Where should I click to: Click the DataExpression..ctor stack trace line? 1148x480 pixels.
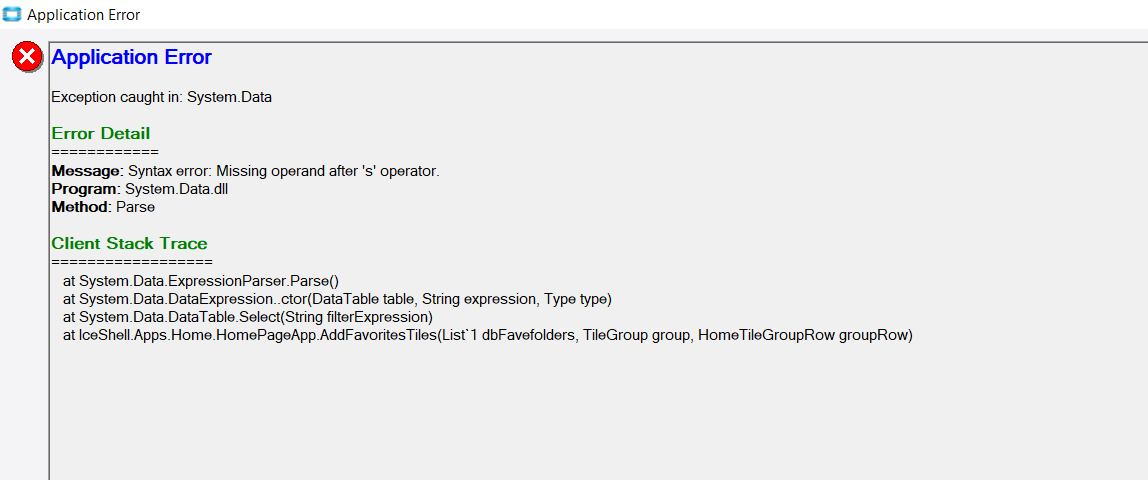point(337,299)
